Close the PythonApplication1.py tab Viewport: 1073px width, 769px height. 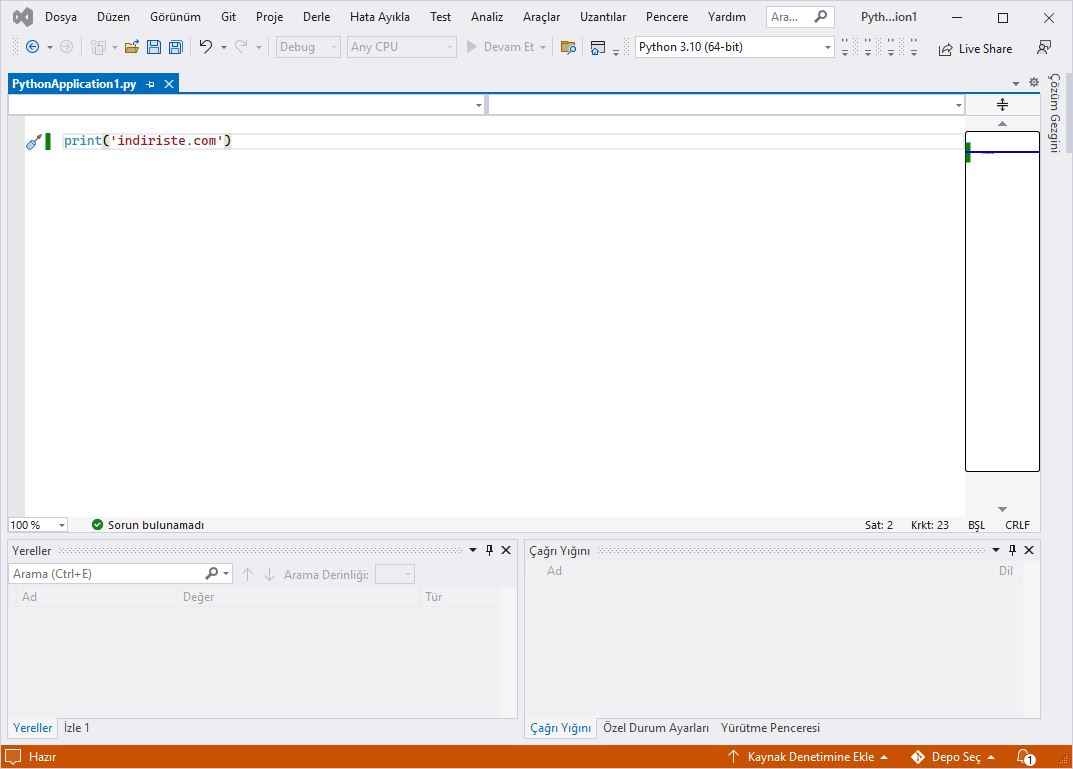169,84
